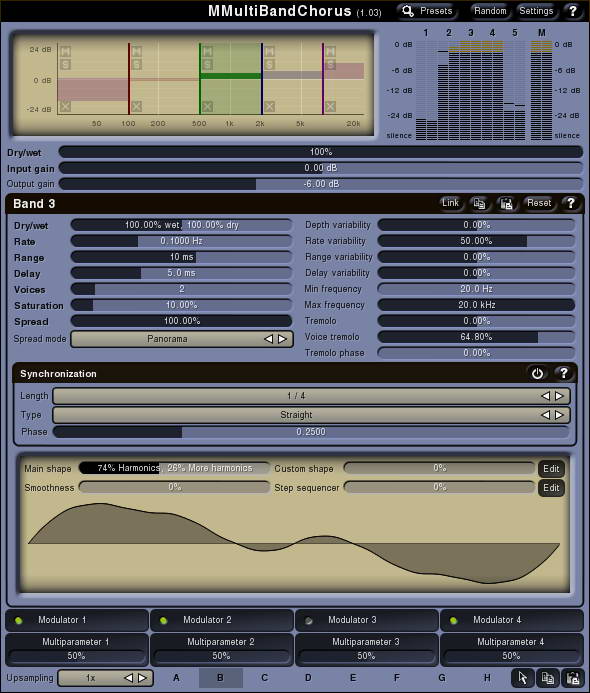Decrease Upsampling with left arrow

coord(128,678)
